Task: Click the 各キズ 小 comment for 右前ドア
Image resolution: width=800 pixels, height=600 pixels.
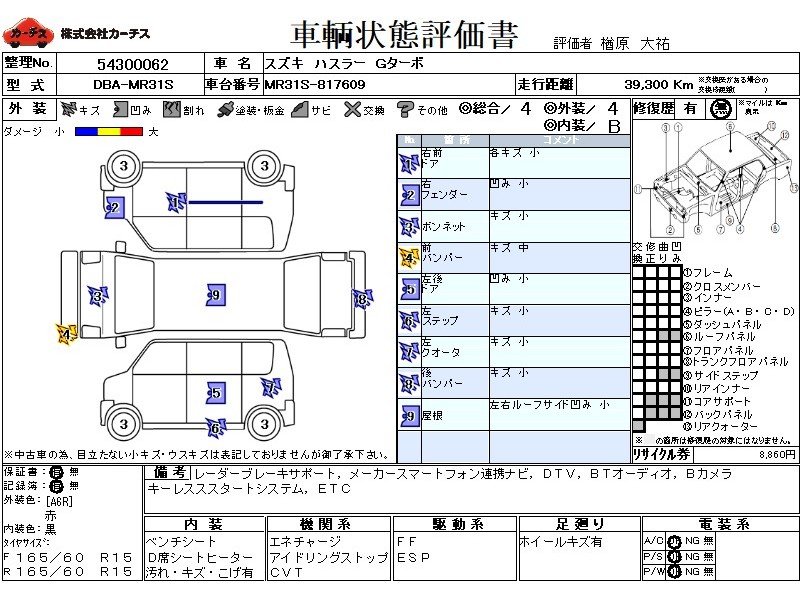Action: 514,153
